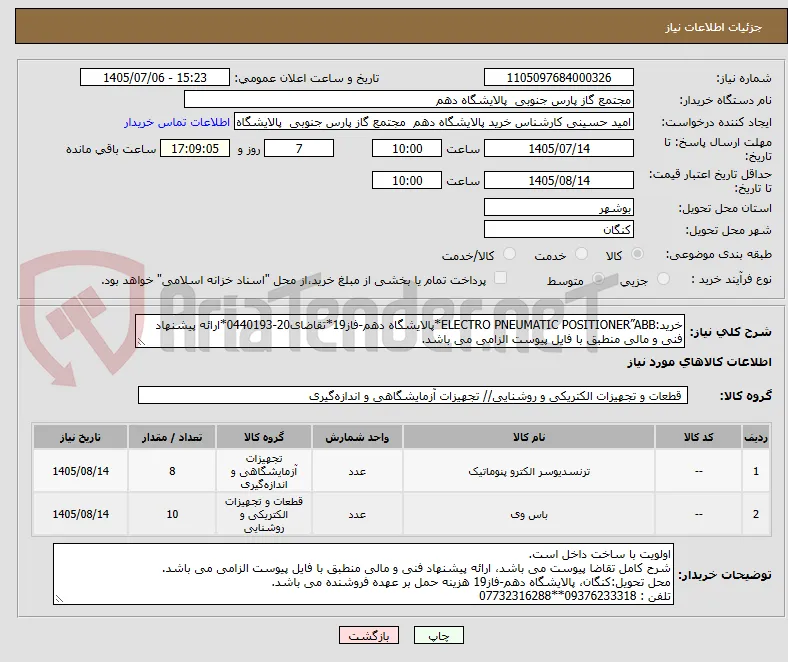Image resolution: width=788 pixels, height=662 pixels.
Task: Click the گروه کالا field
Action: pos(413,396)
